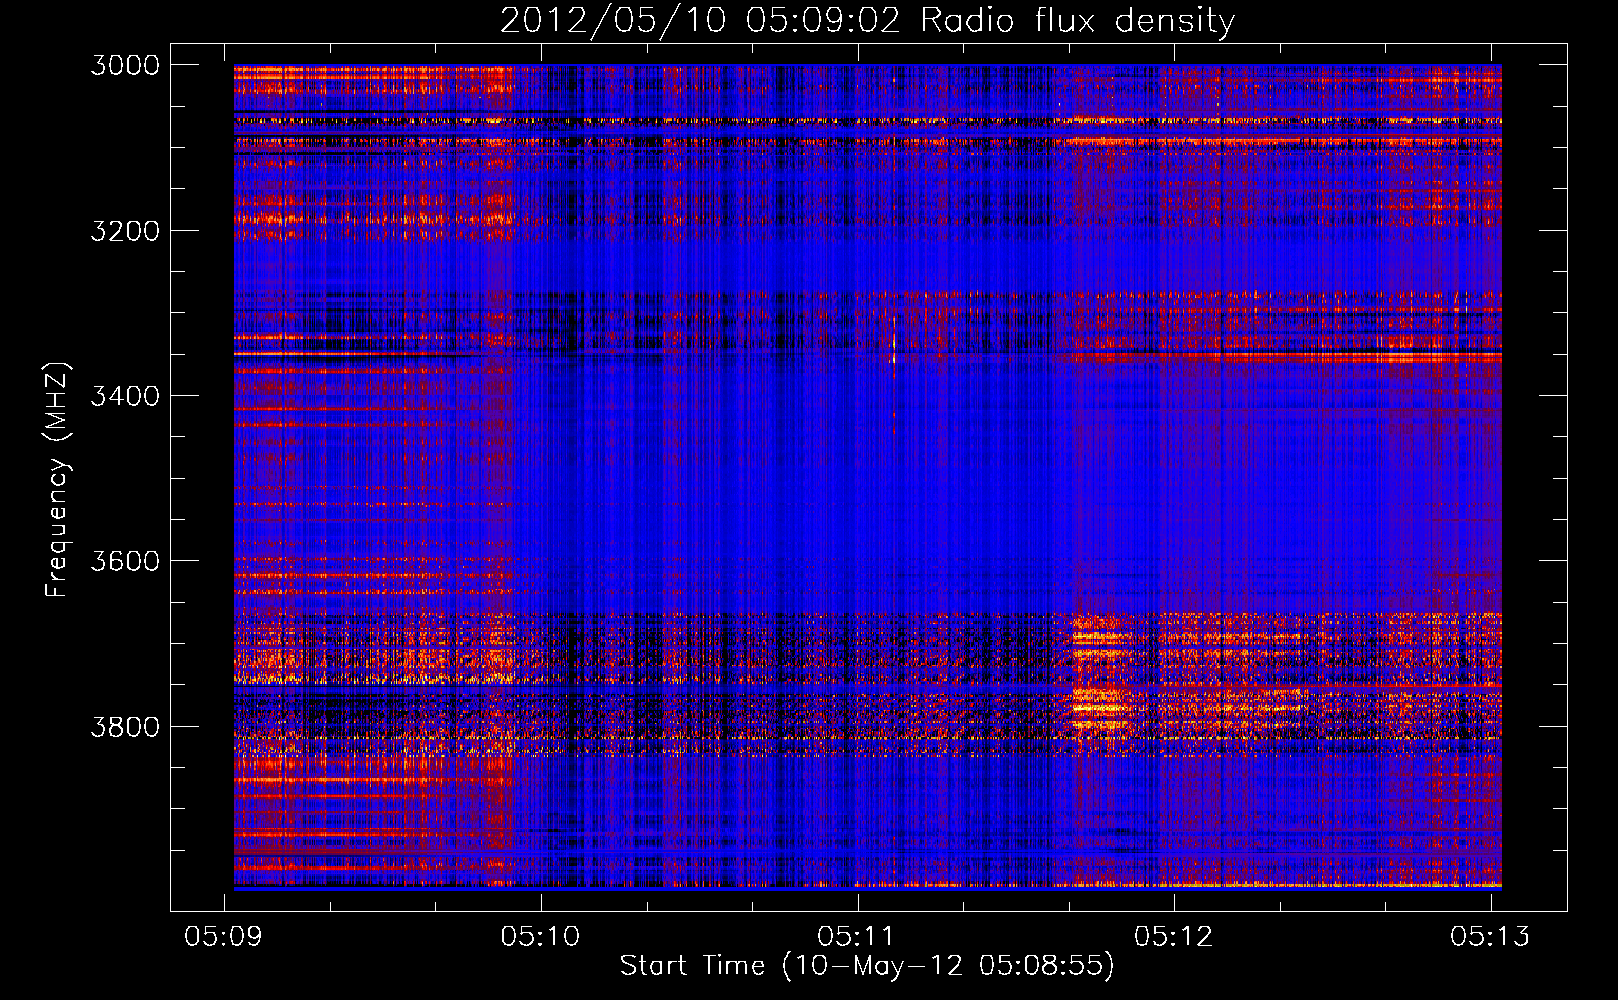
Task: Click the 05:12 time axis label
Action: point(1174,936)
